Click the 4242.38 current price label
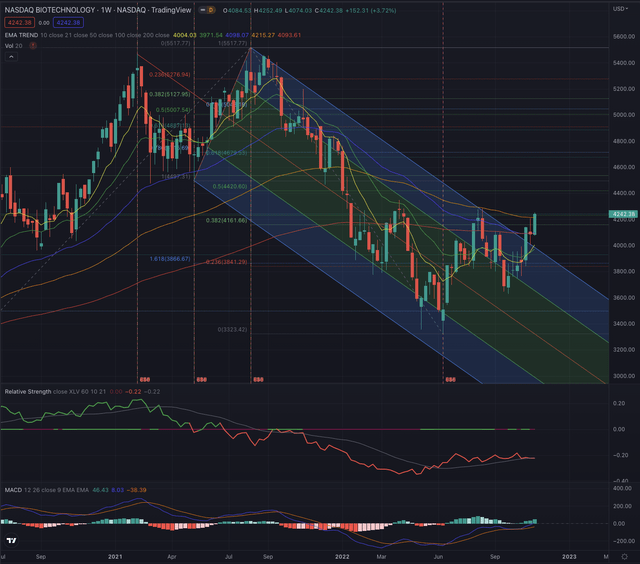 tap(623, 214)
